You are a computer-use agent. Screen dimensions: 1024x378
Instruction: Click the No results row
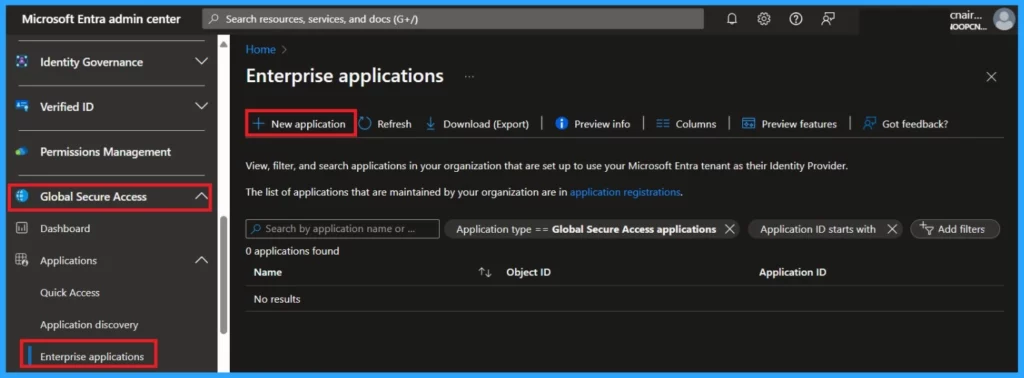click(624, 299)
